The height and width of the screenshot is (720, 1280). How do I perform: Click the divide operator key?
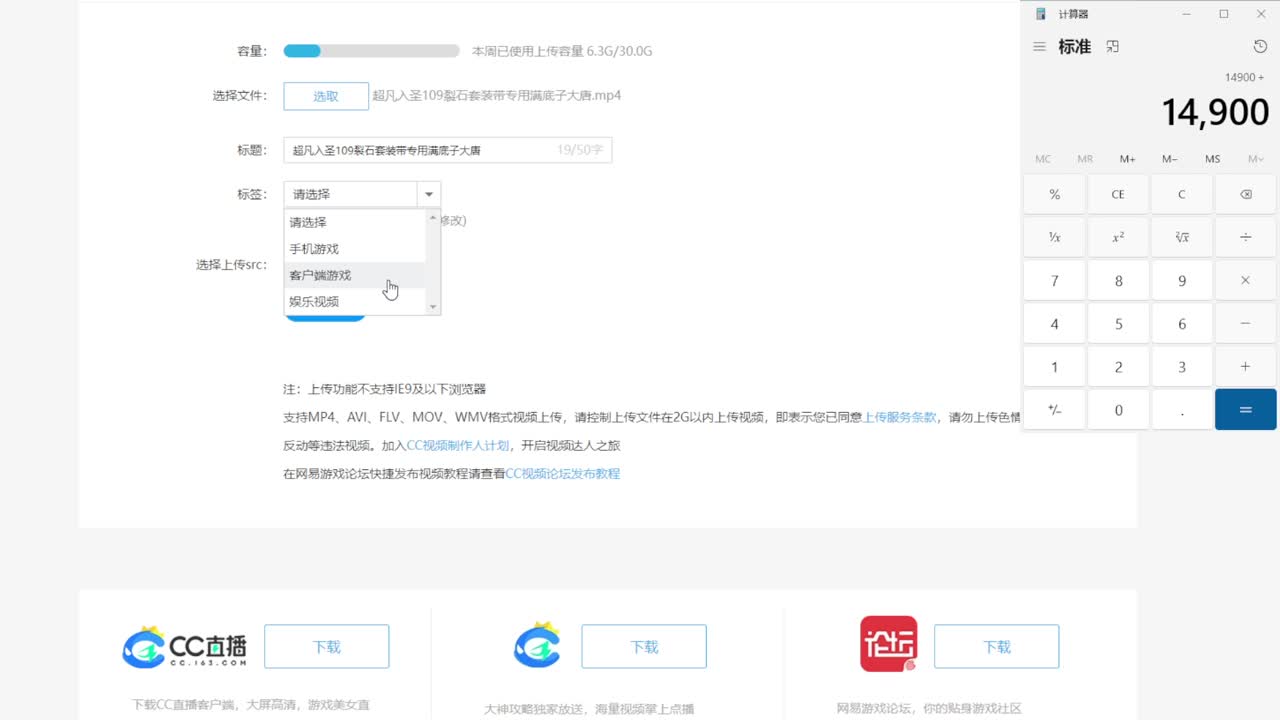point(1246,237)
